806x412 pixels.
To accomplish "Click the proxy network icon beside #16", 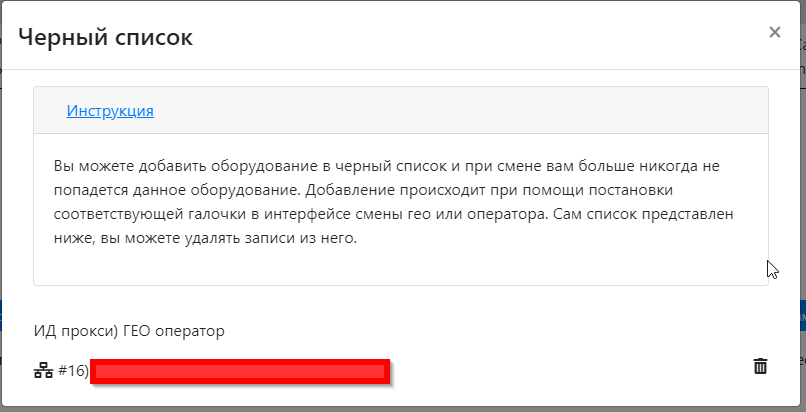I will tap(43, 371).
